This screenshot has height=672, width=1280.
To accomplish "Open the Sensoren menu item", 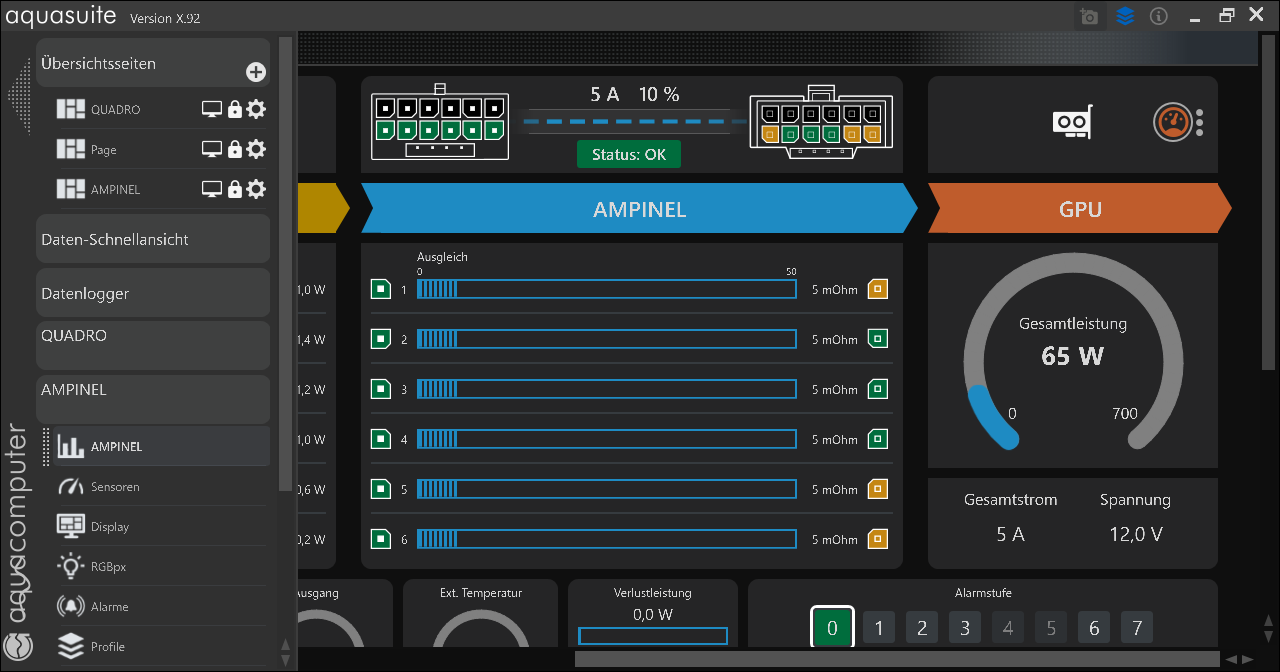I will (x=115, y=487).
